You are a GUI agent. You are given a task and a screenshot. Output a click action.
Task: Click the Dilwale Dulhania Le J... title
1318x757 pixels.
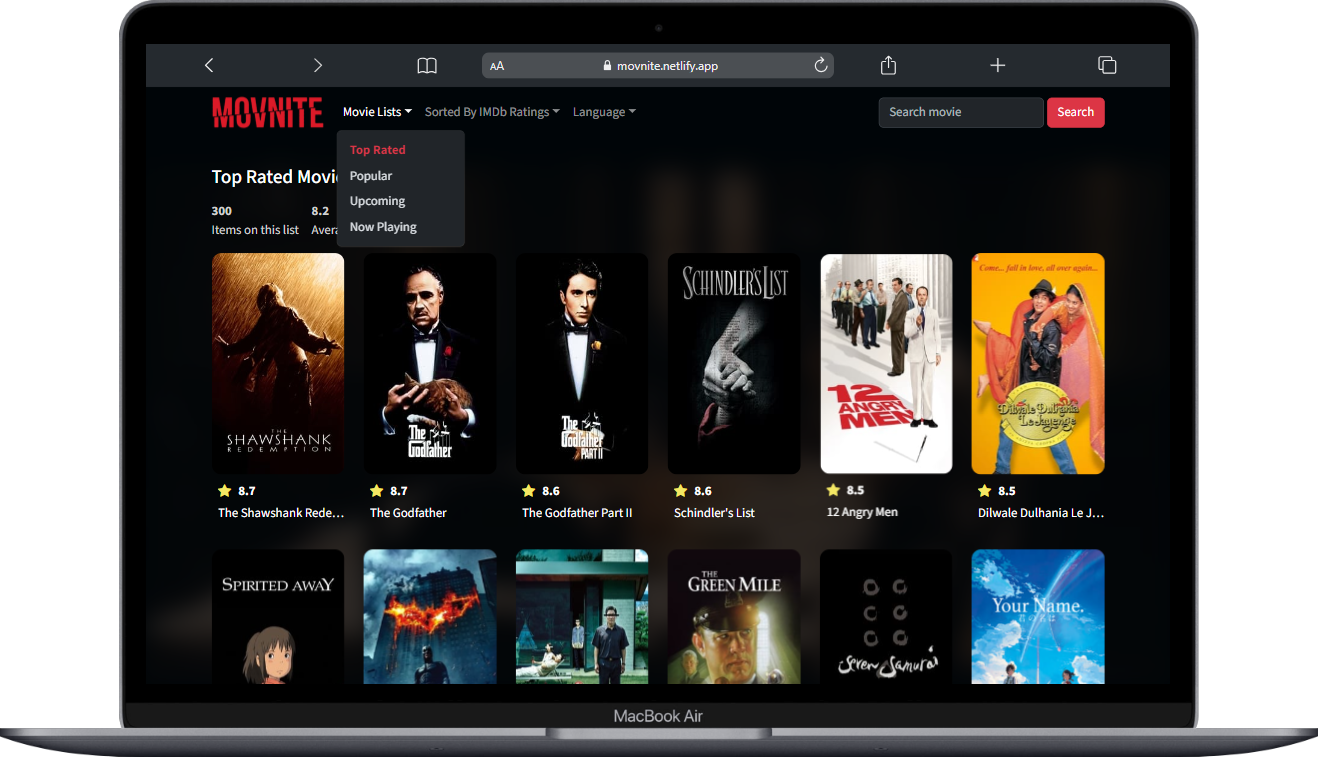click(1041, 513)
